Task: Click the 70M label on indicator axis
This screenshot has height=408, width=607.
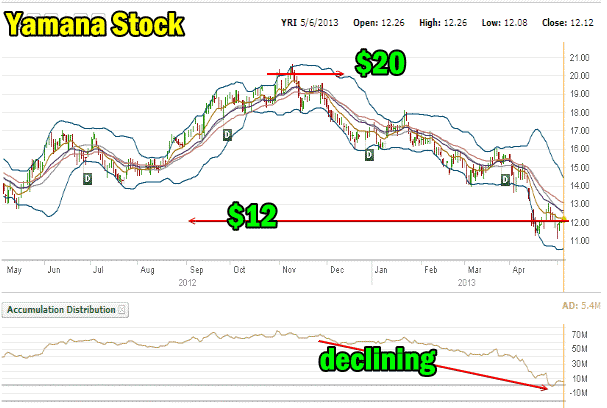Action: coord(580,334)
